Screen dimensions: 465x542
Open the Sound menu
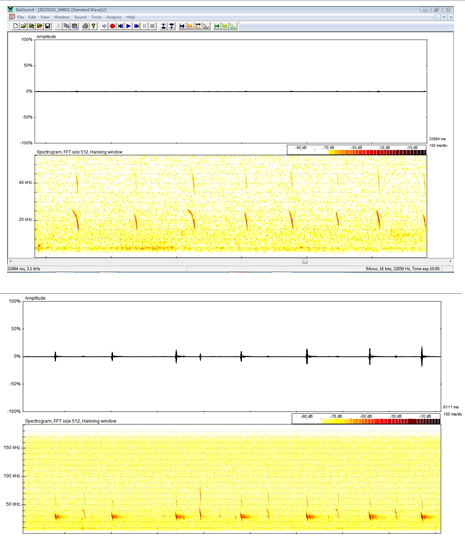80,17
